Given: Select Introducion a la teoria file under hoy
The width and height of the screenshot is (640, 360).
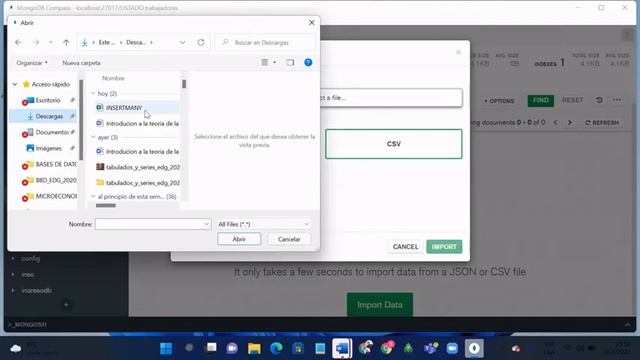Looking at the screenshot, I should (x=137, y=123).
